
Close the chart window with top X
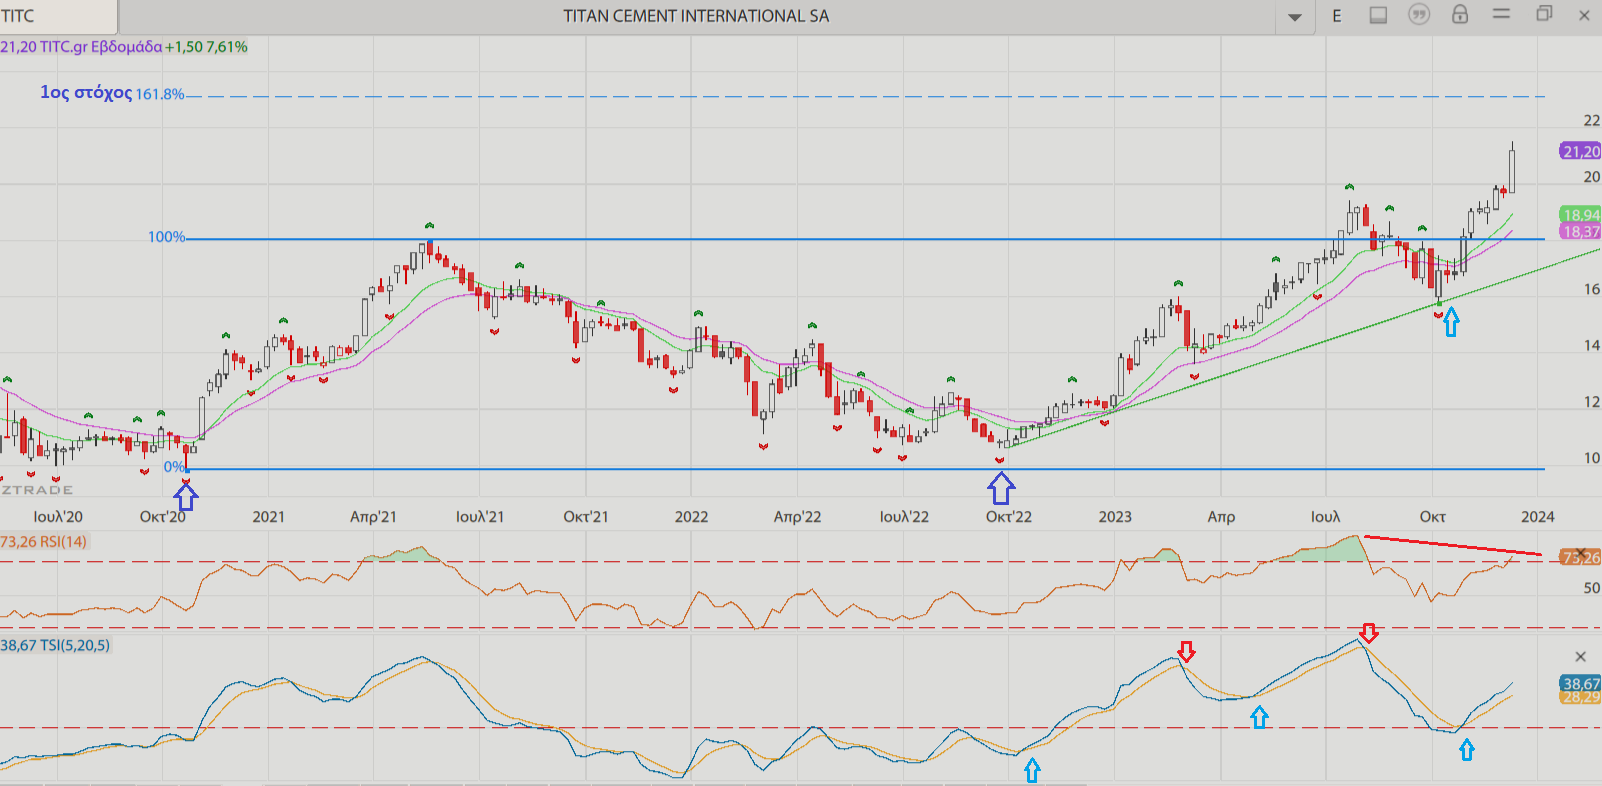click(1584, 15)
